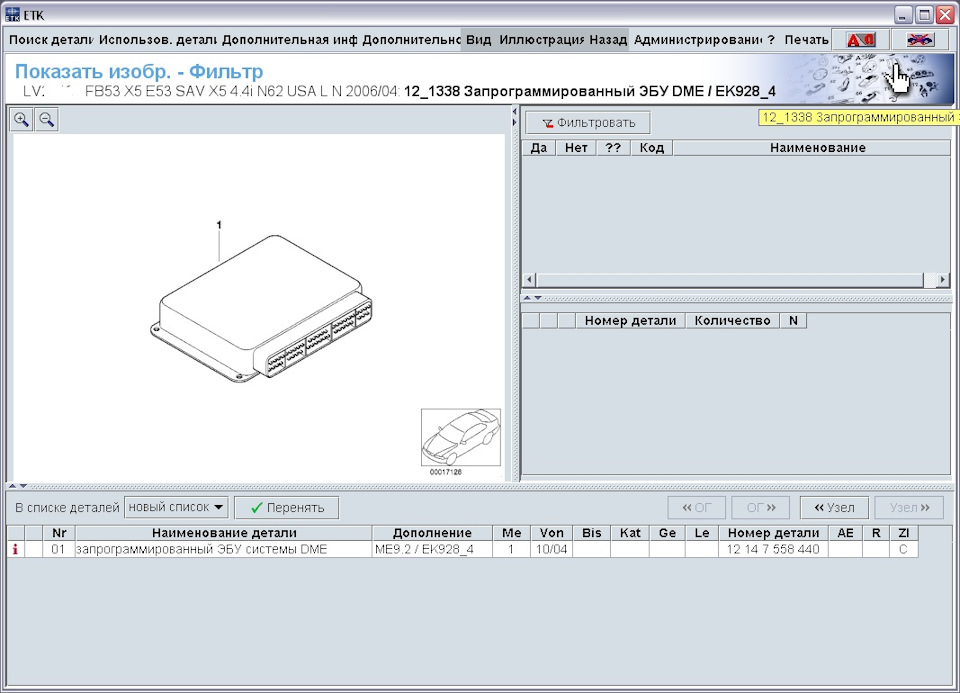Open the Вид menu
Screen dimensions: 960x693
[x=478, y=40]
